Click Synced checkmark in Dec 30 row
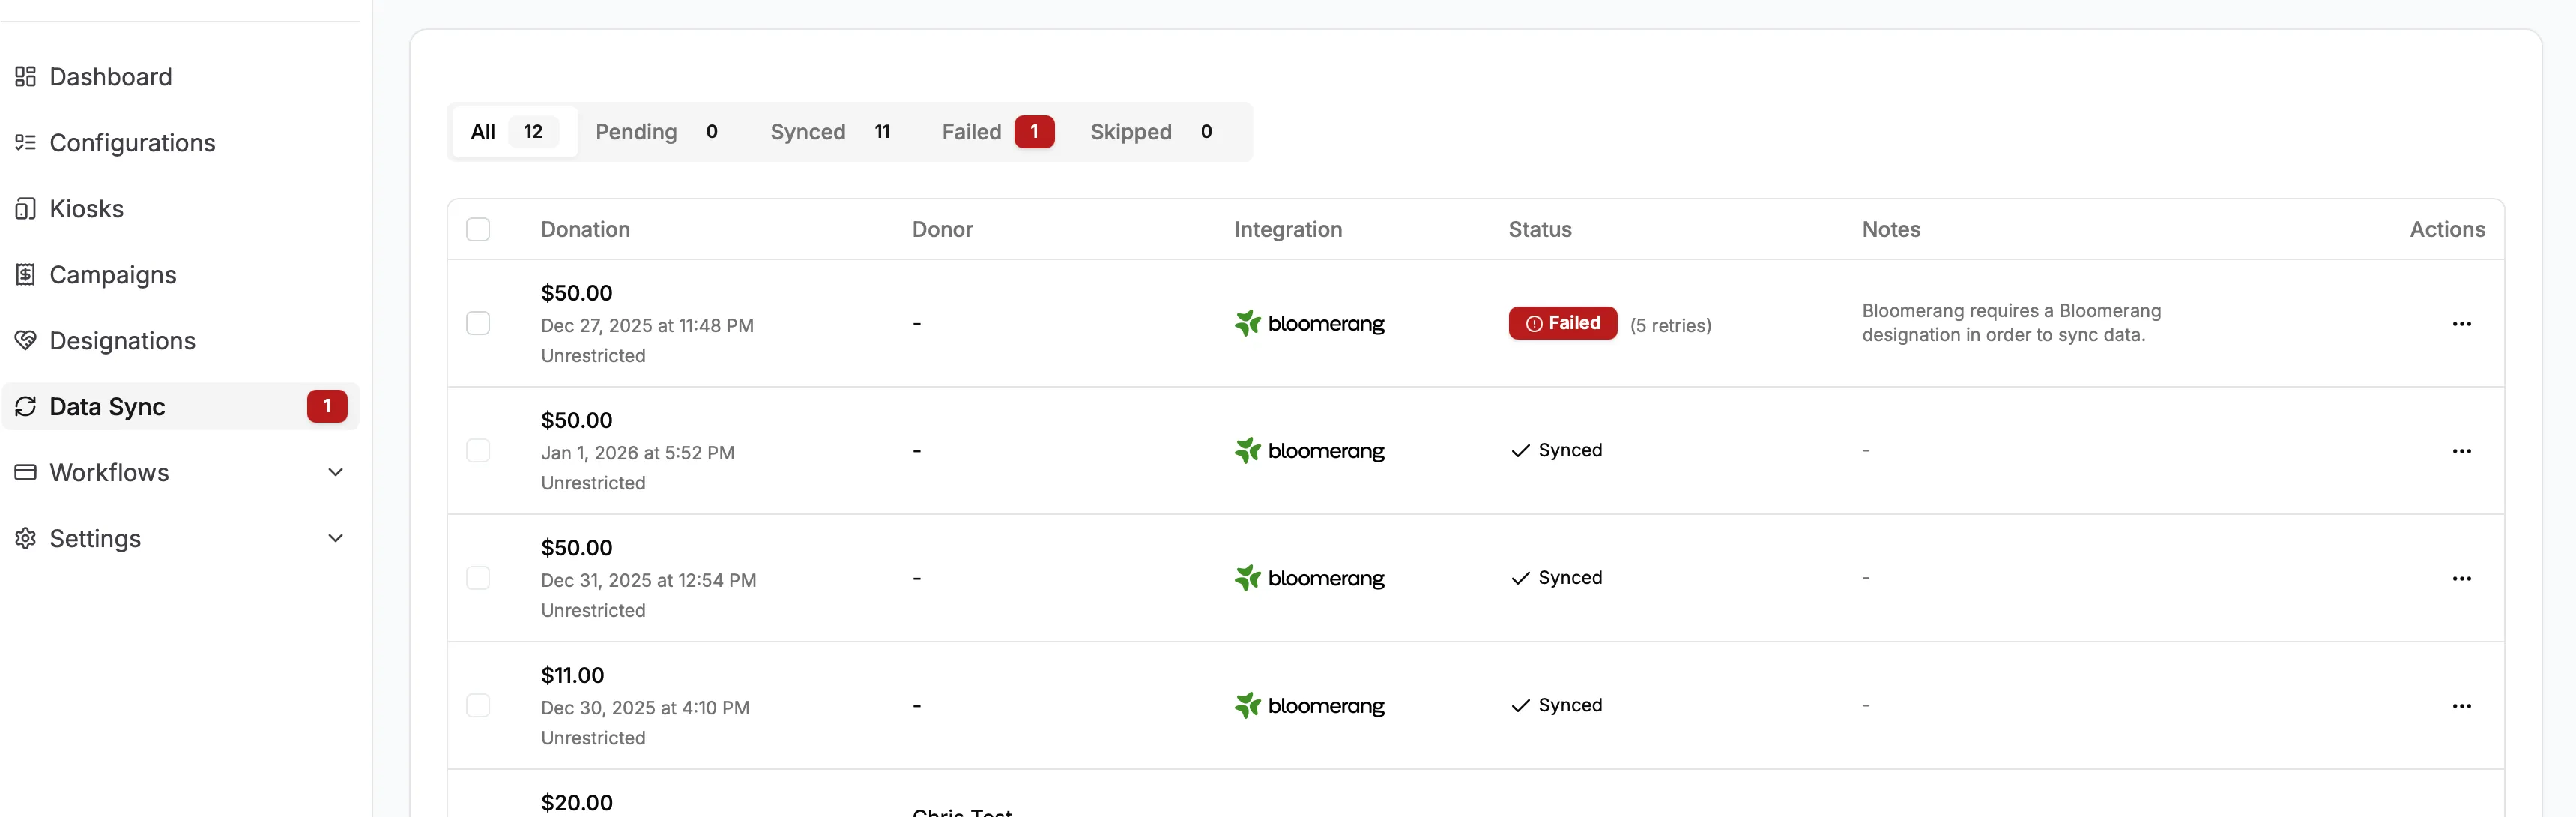The image size is (2576, 817). click(x=1520, y=706)
